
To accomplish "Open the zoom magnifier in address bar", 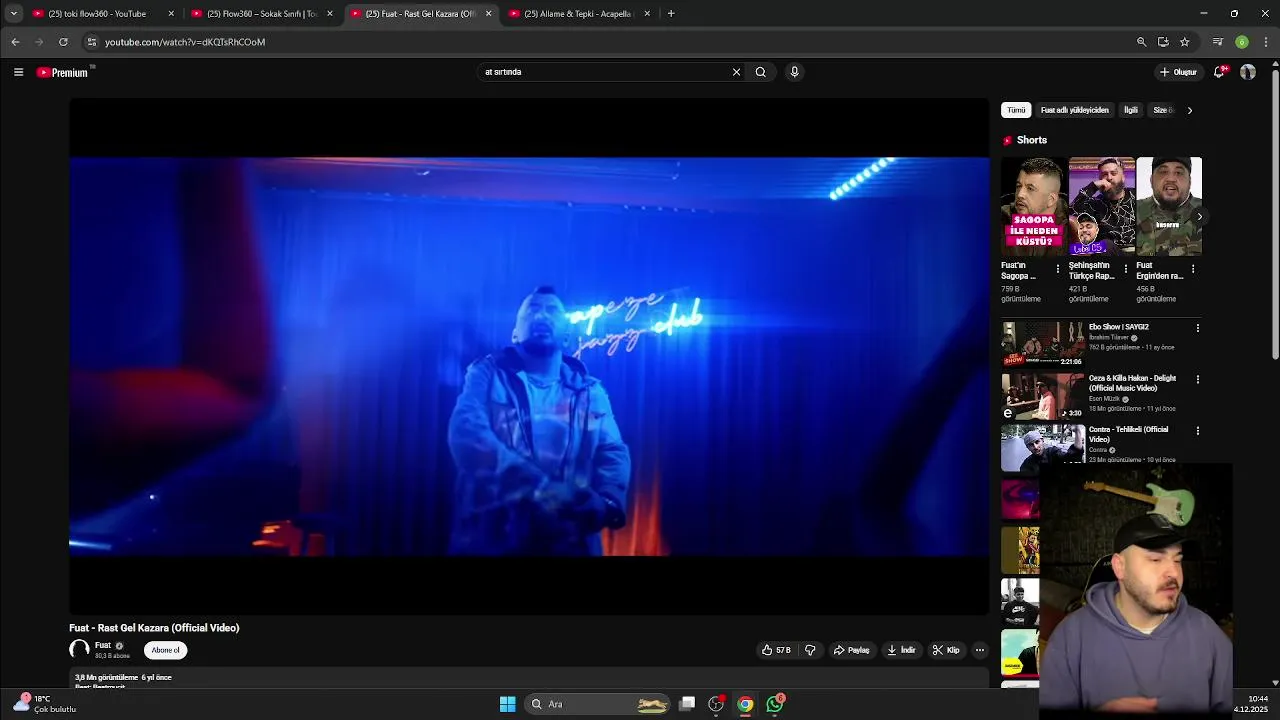I will [1141, 42].
